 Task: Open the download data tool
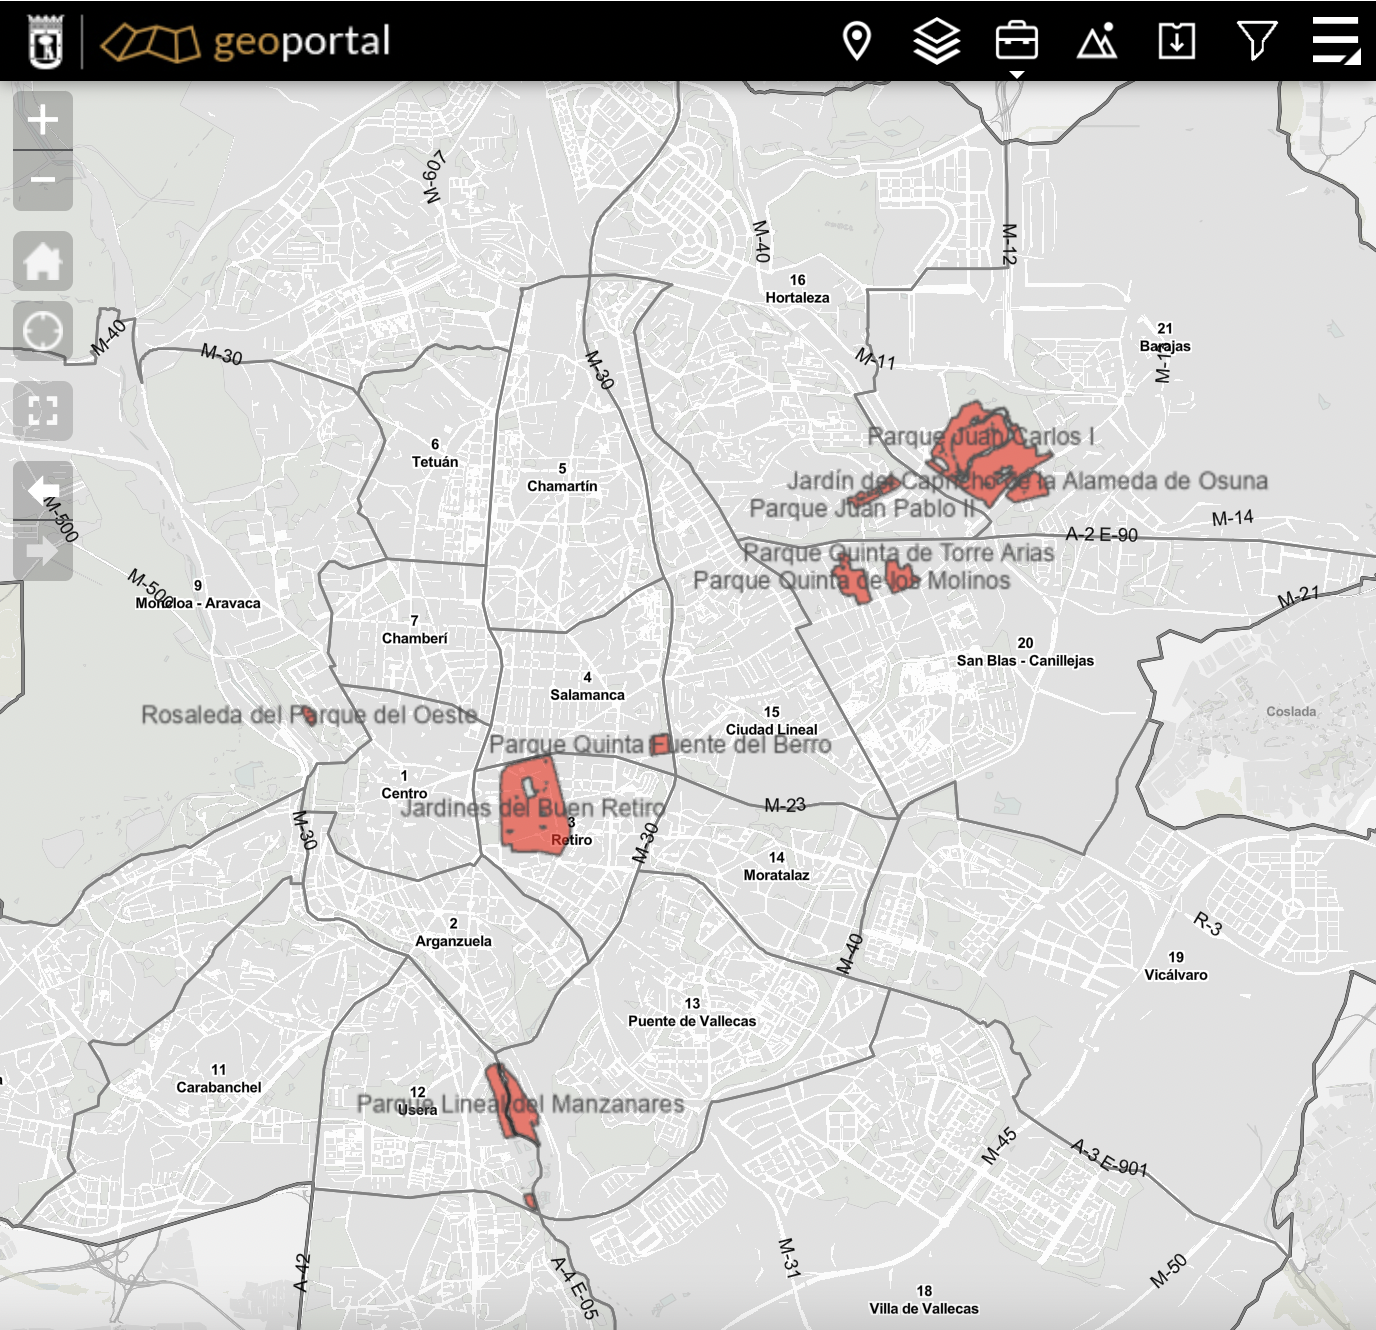point(1177,41)
